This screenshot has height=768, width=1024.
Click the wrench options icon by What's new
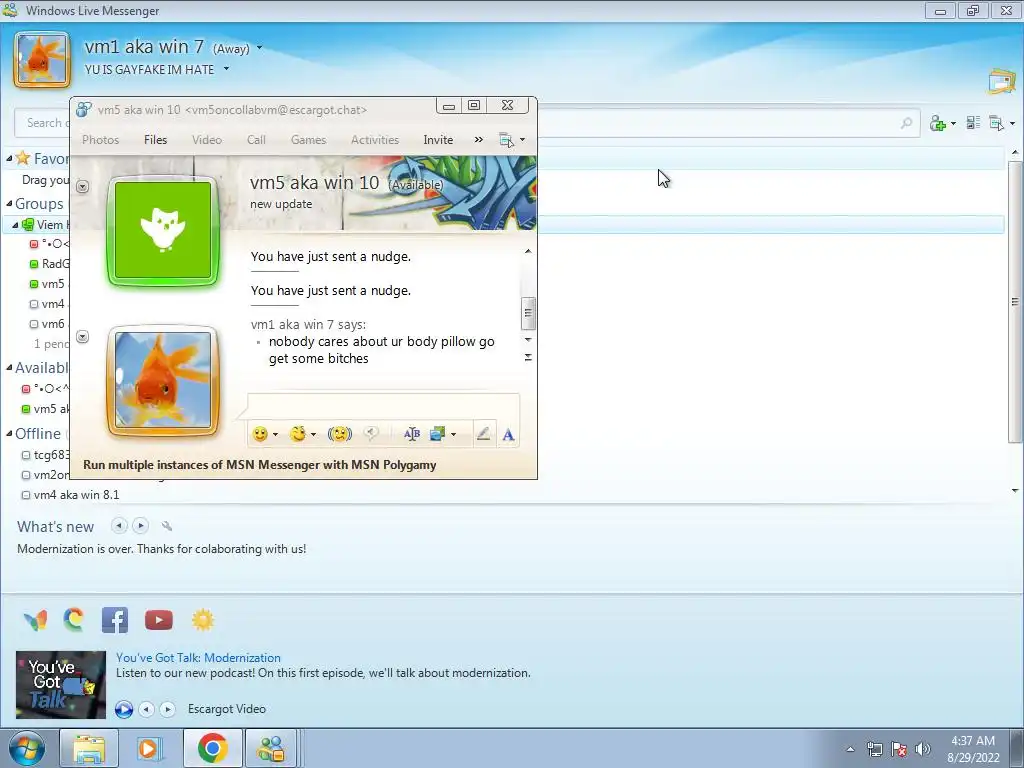(167, 526)
